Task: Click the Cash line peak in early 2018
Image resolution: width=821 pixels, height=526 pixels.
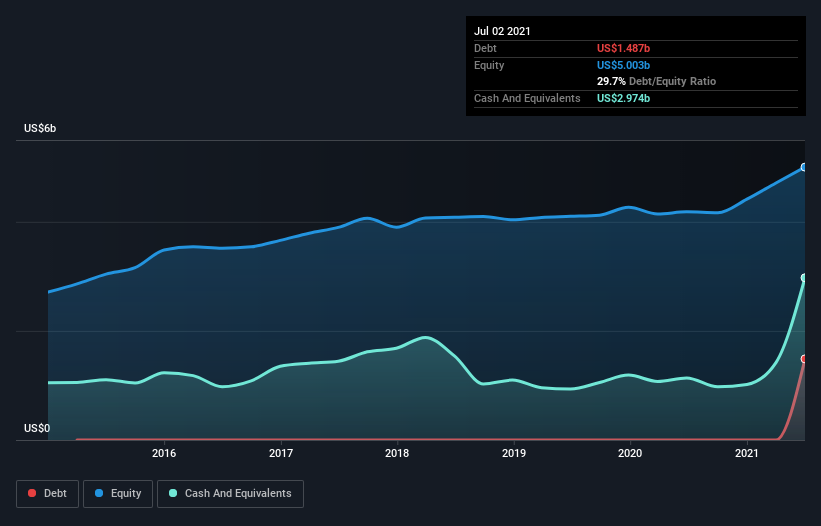Action: (x=425, y=337)
